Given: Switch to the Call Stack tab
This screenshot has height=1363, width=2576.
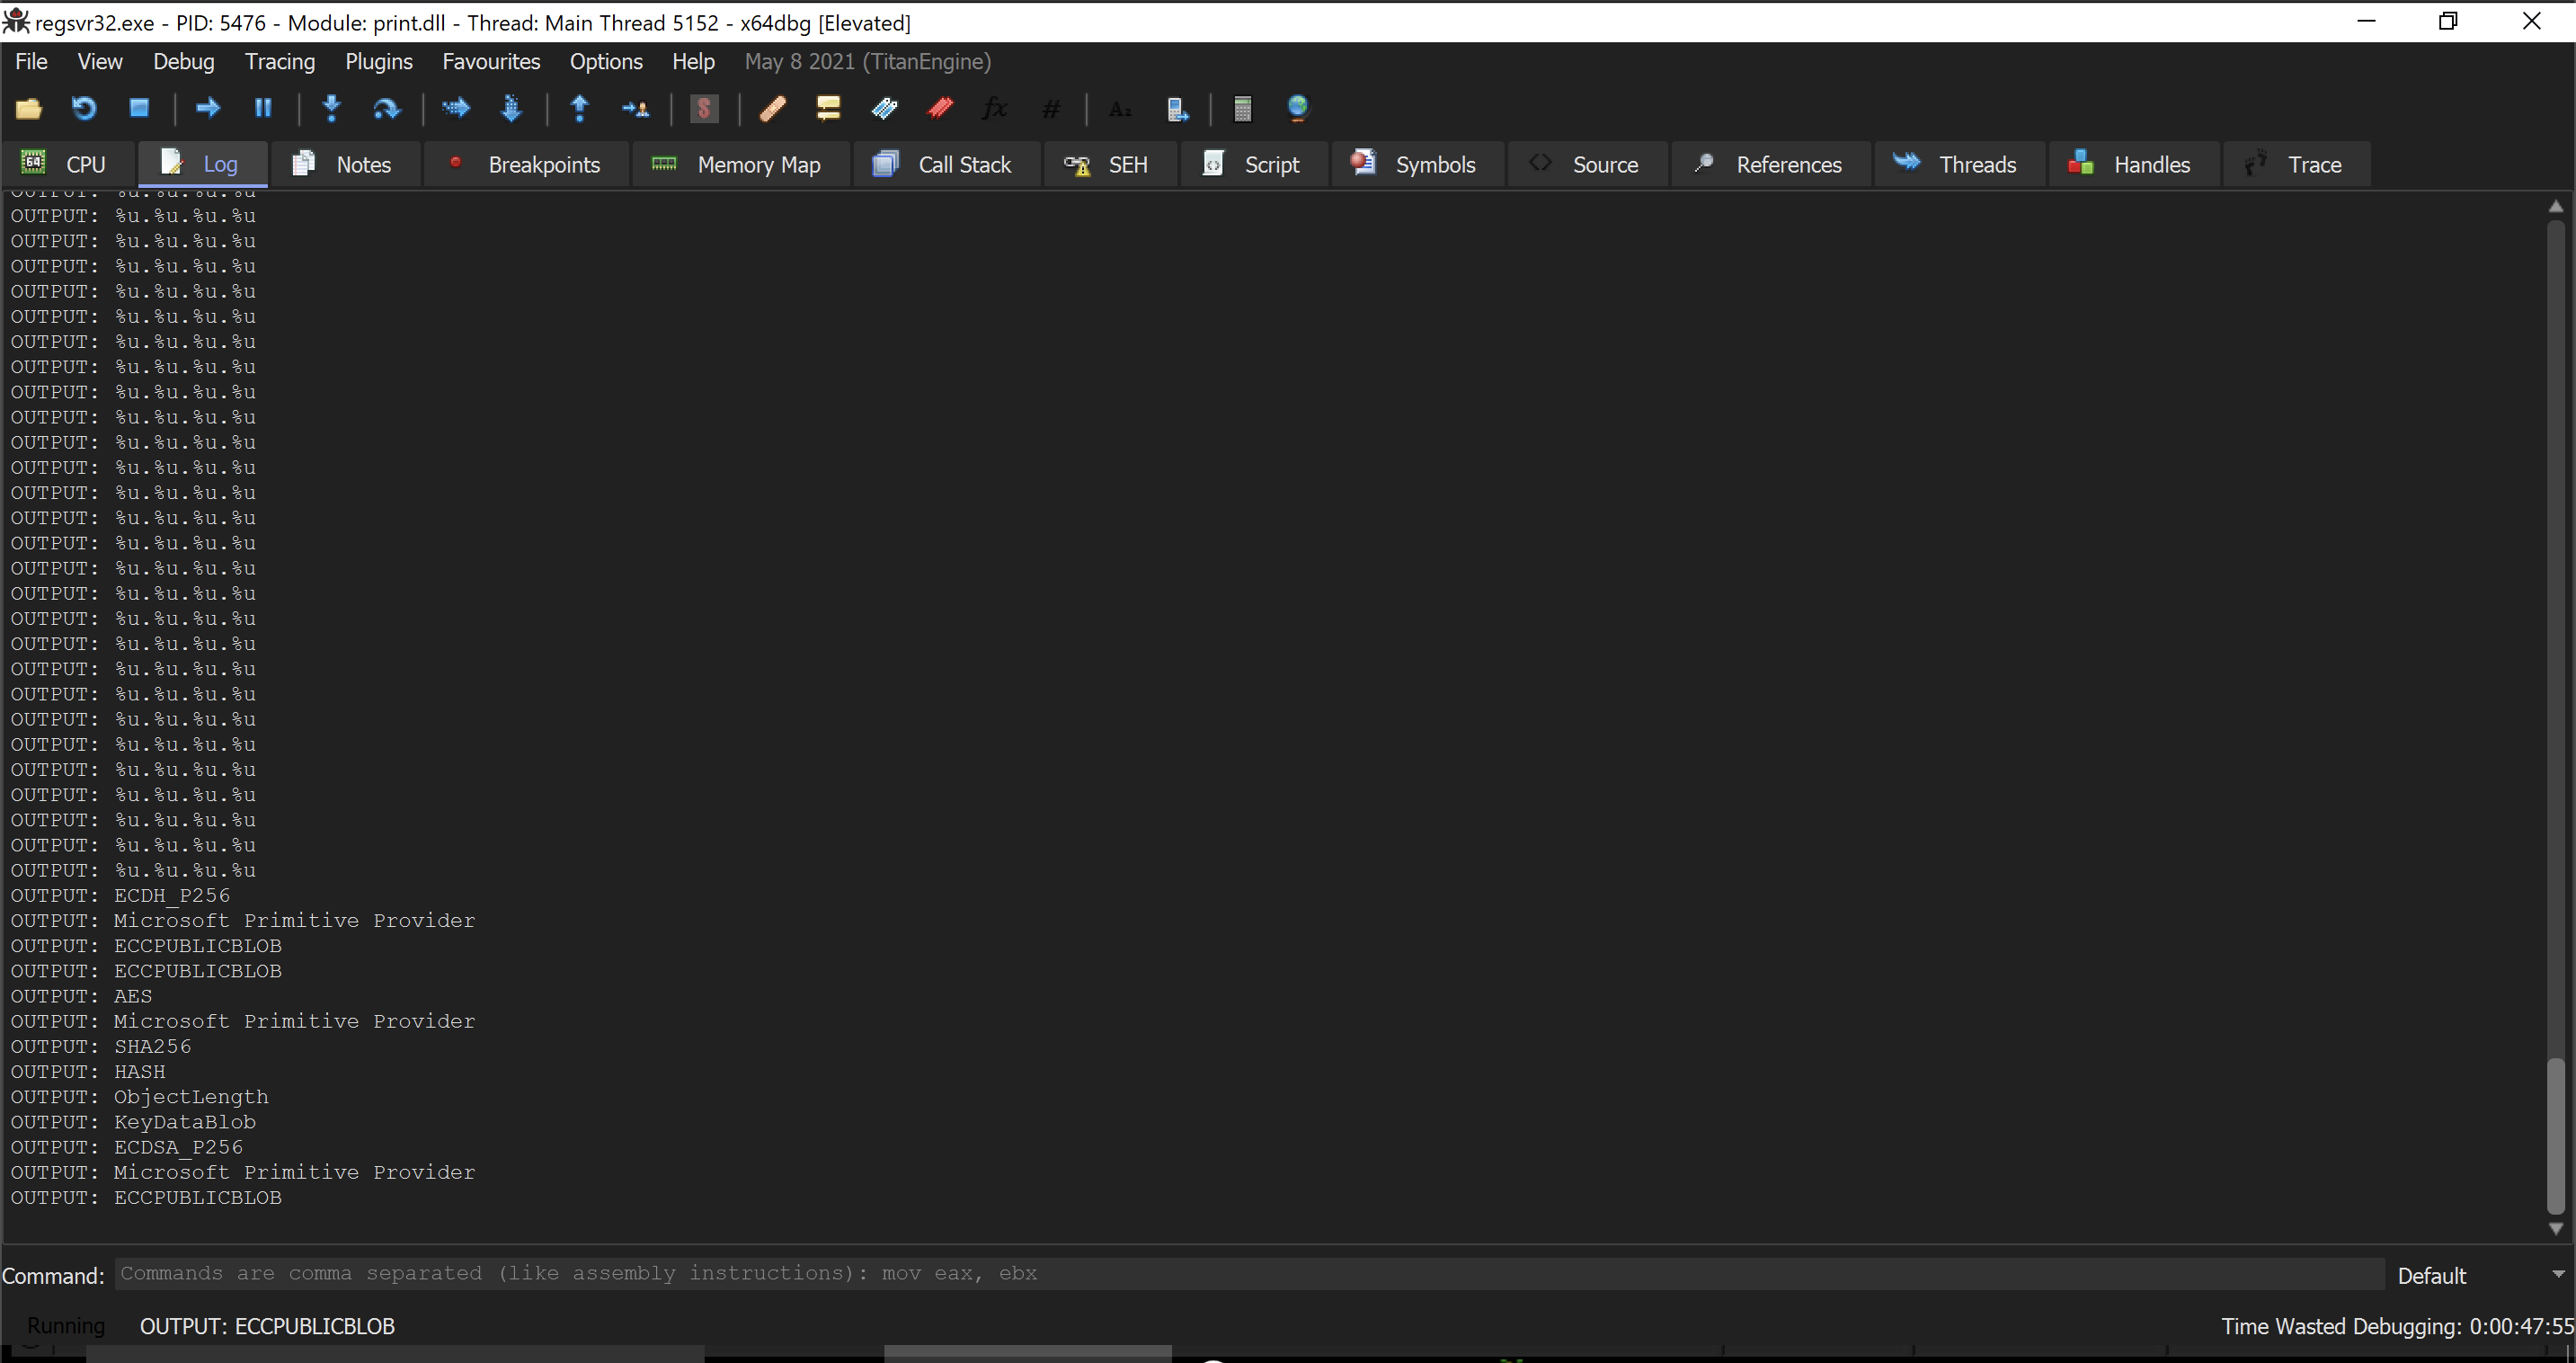Looking at the screenshot, I should pos(947,165).
